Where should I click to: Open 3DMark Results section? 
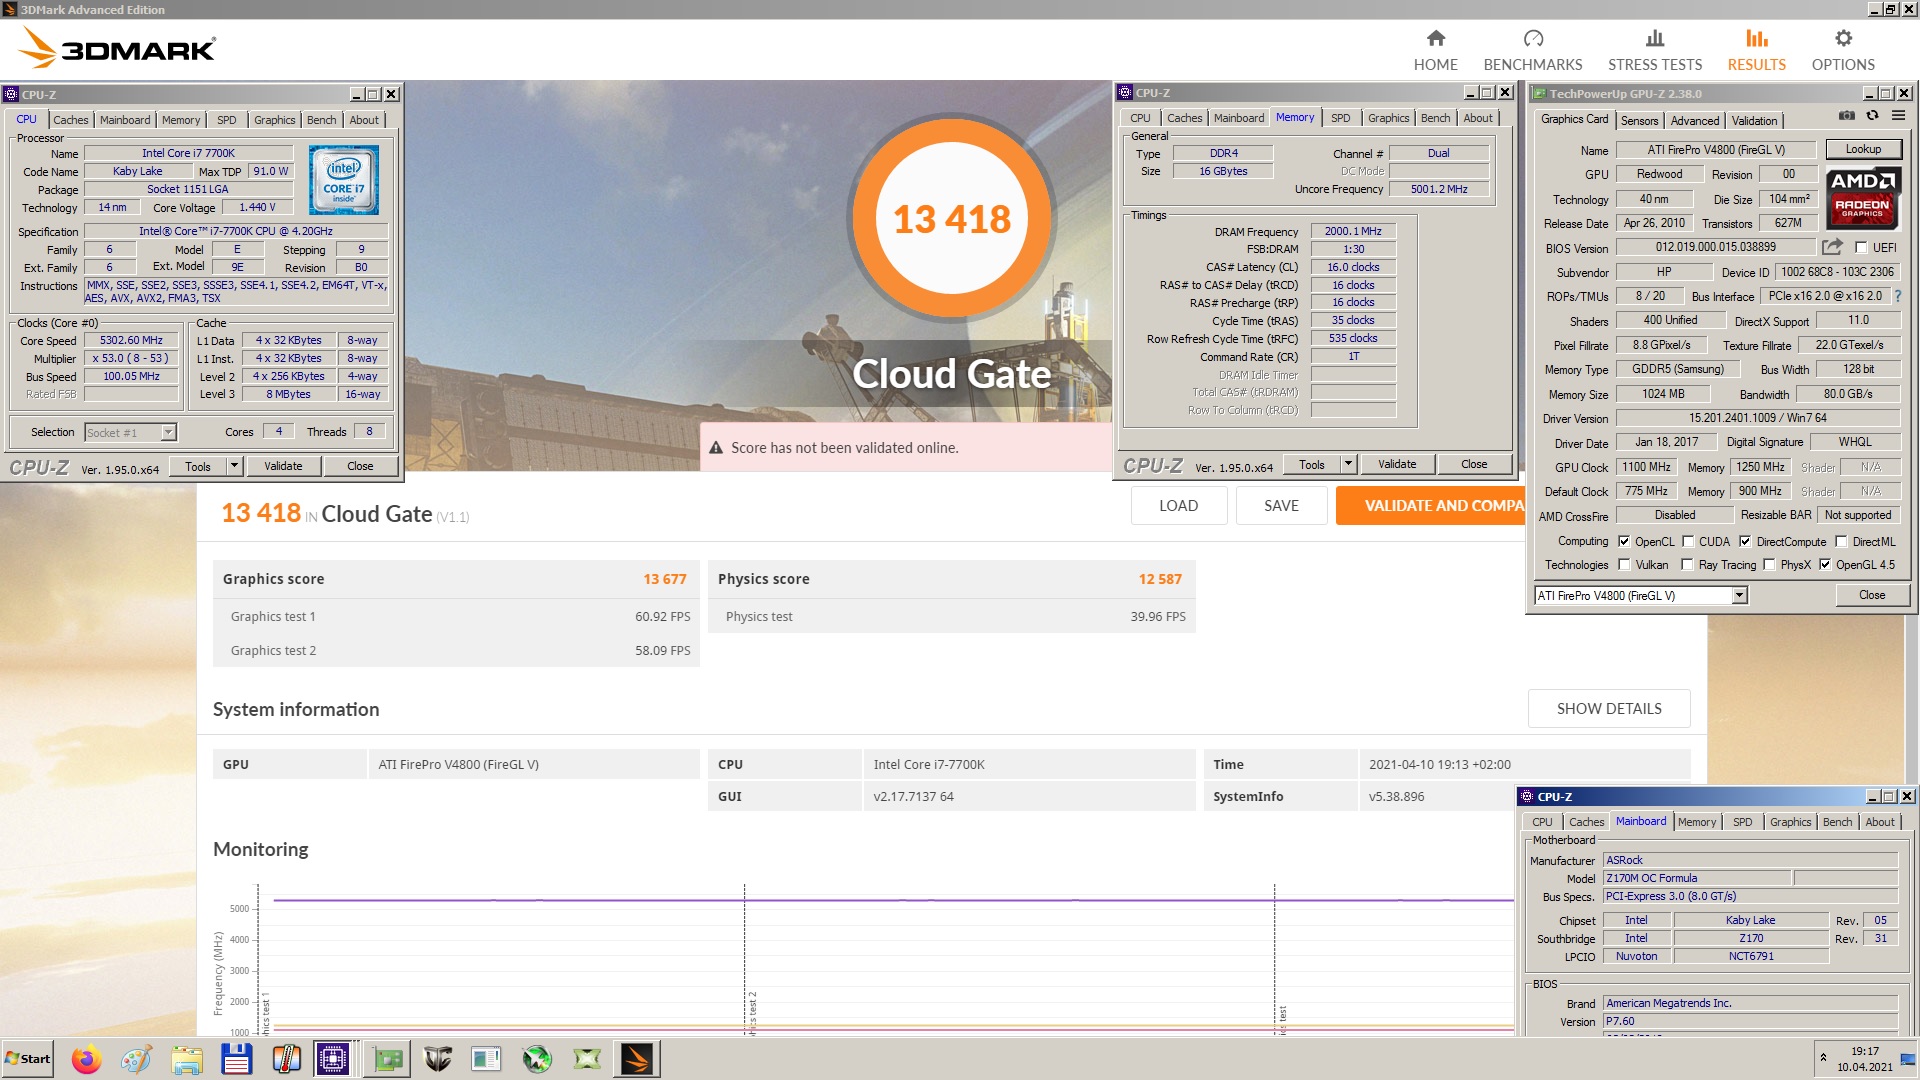1756,50
